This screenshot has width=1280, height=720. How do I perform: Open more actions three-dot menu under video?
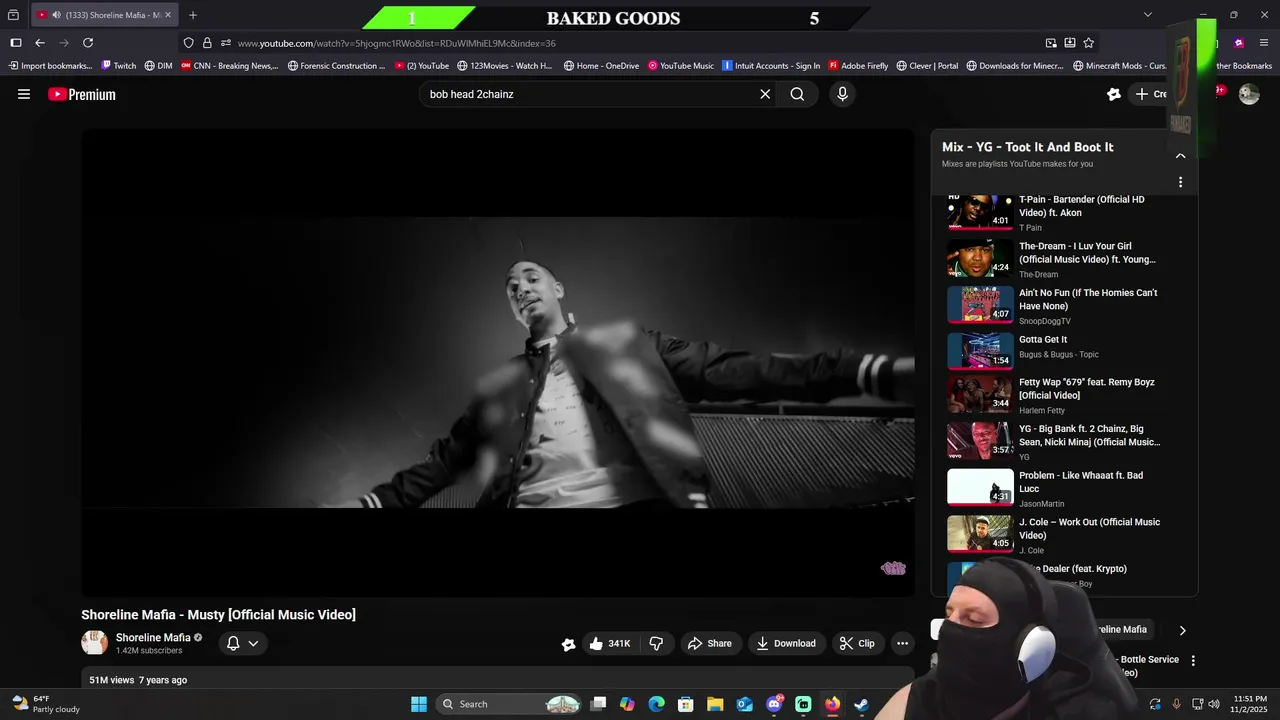coord(902,644)
